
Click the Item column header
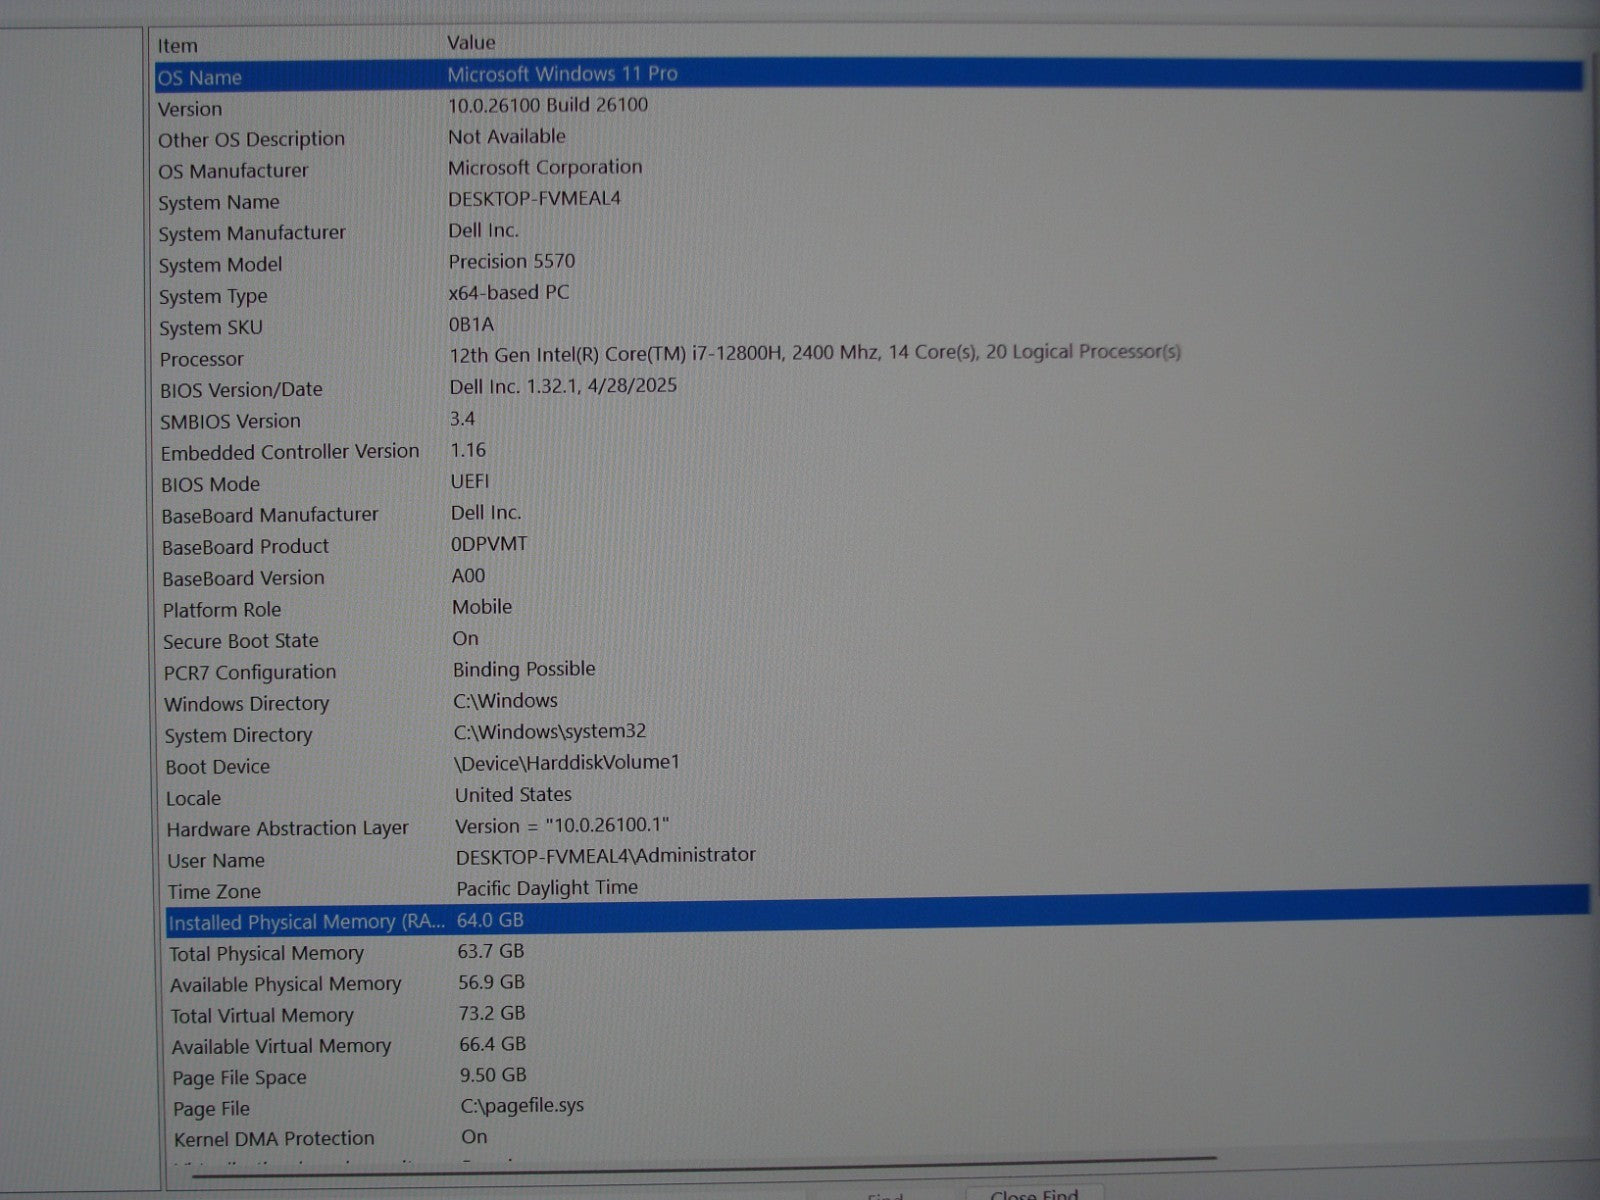(178, 46)
